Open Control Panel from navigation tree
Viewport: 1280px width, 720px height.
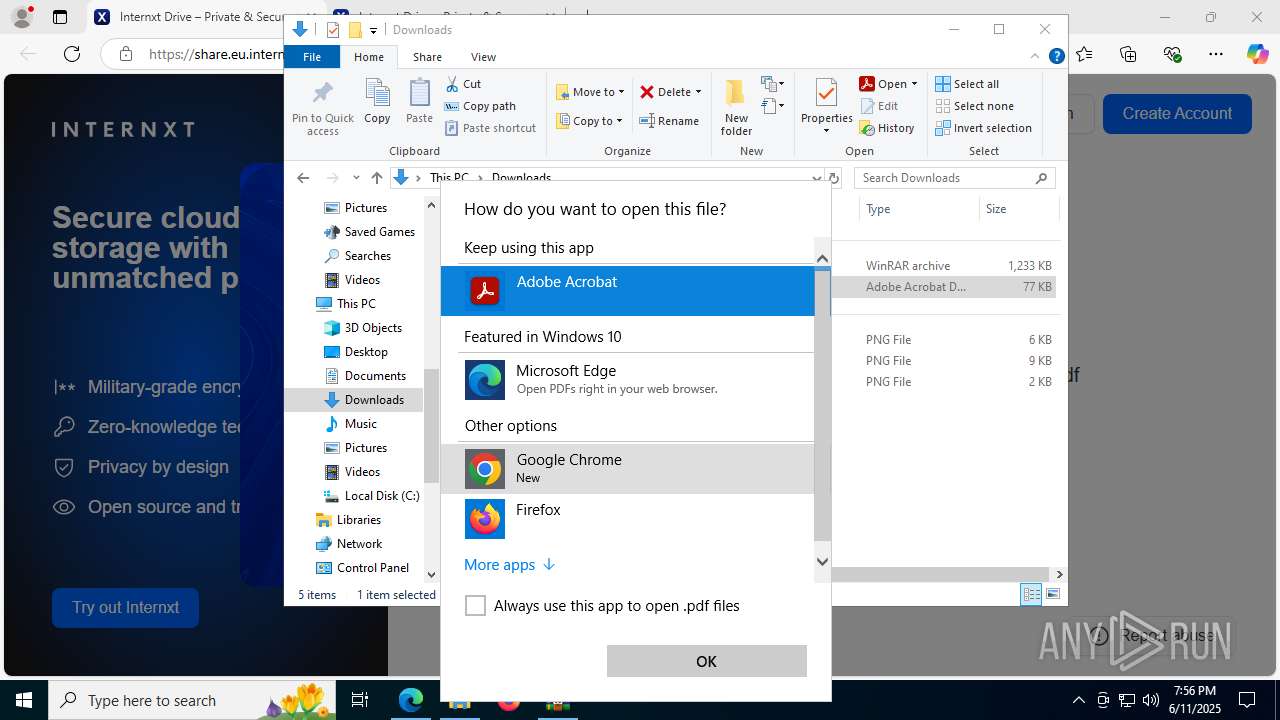pyautogui.click(x=363, y=568)
